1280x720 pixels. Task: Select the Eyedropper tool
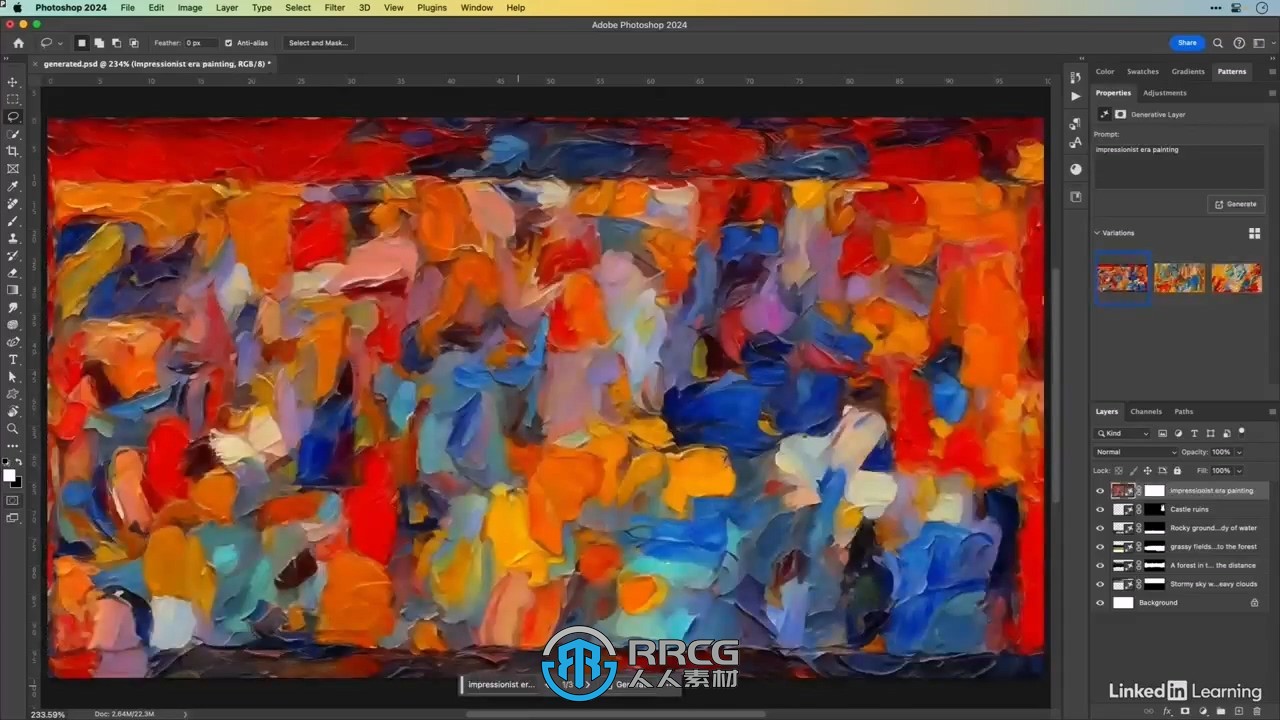(13, 186)
